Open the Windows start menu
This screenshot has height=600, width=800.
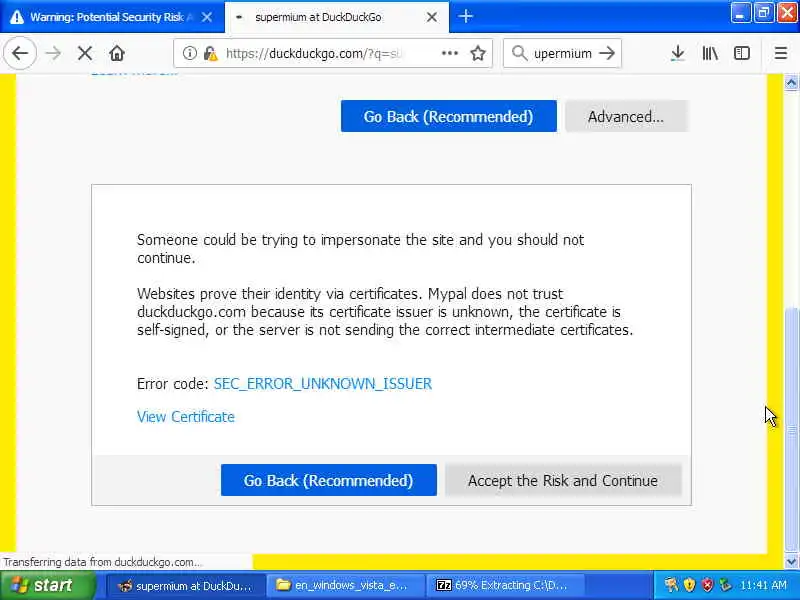tap(47, 585)
